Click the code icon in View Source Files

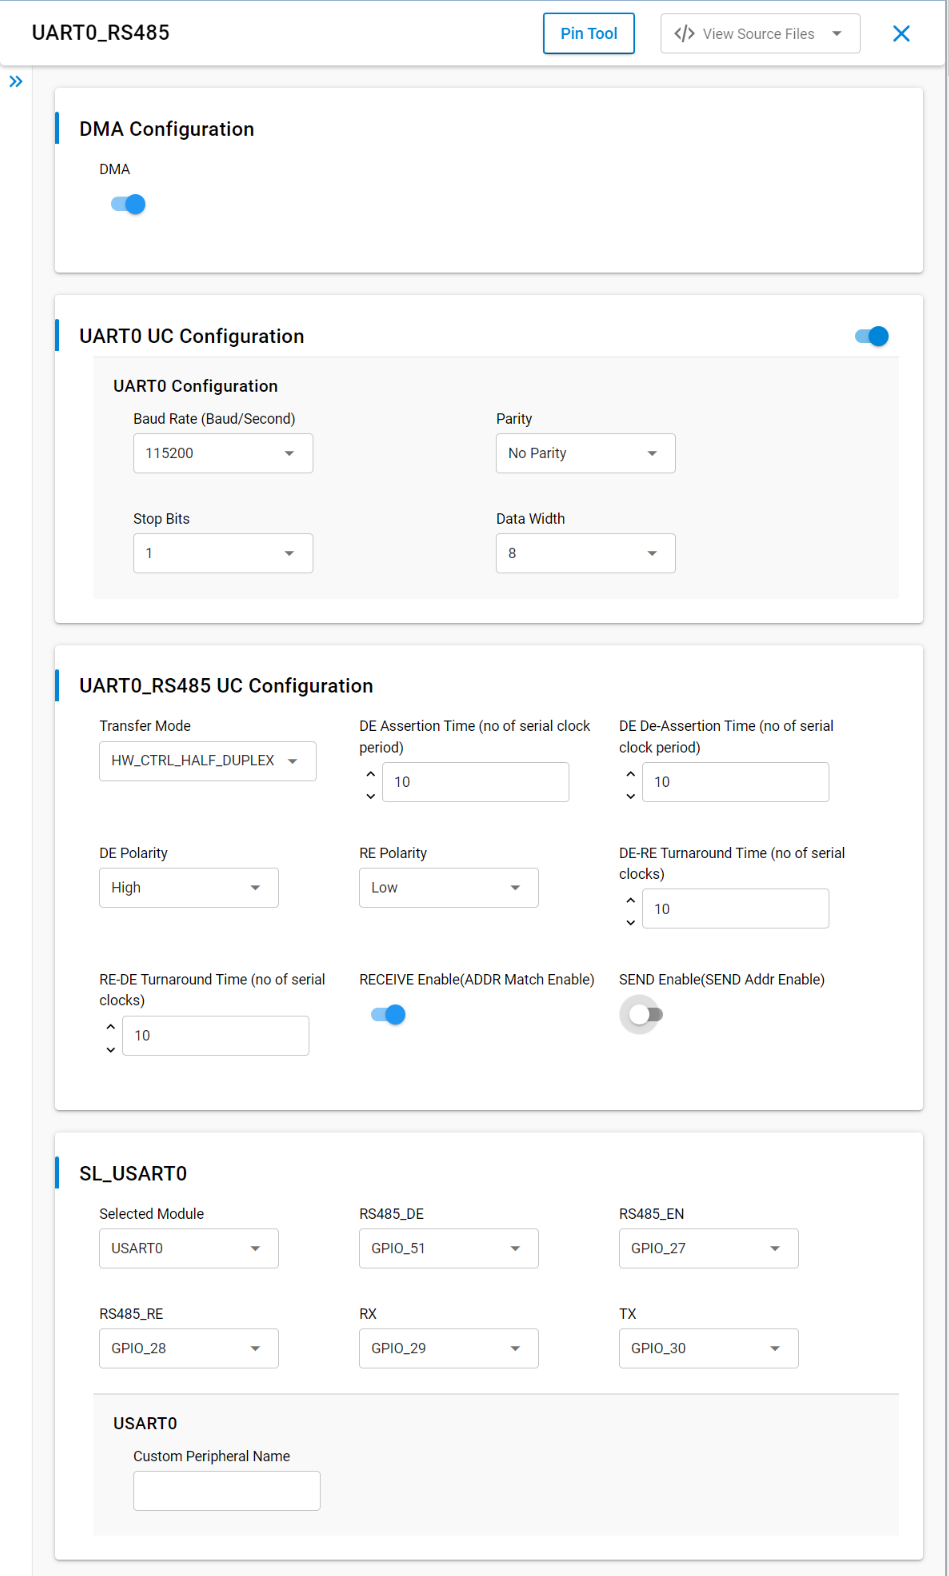[x=685, y=34]
